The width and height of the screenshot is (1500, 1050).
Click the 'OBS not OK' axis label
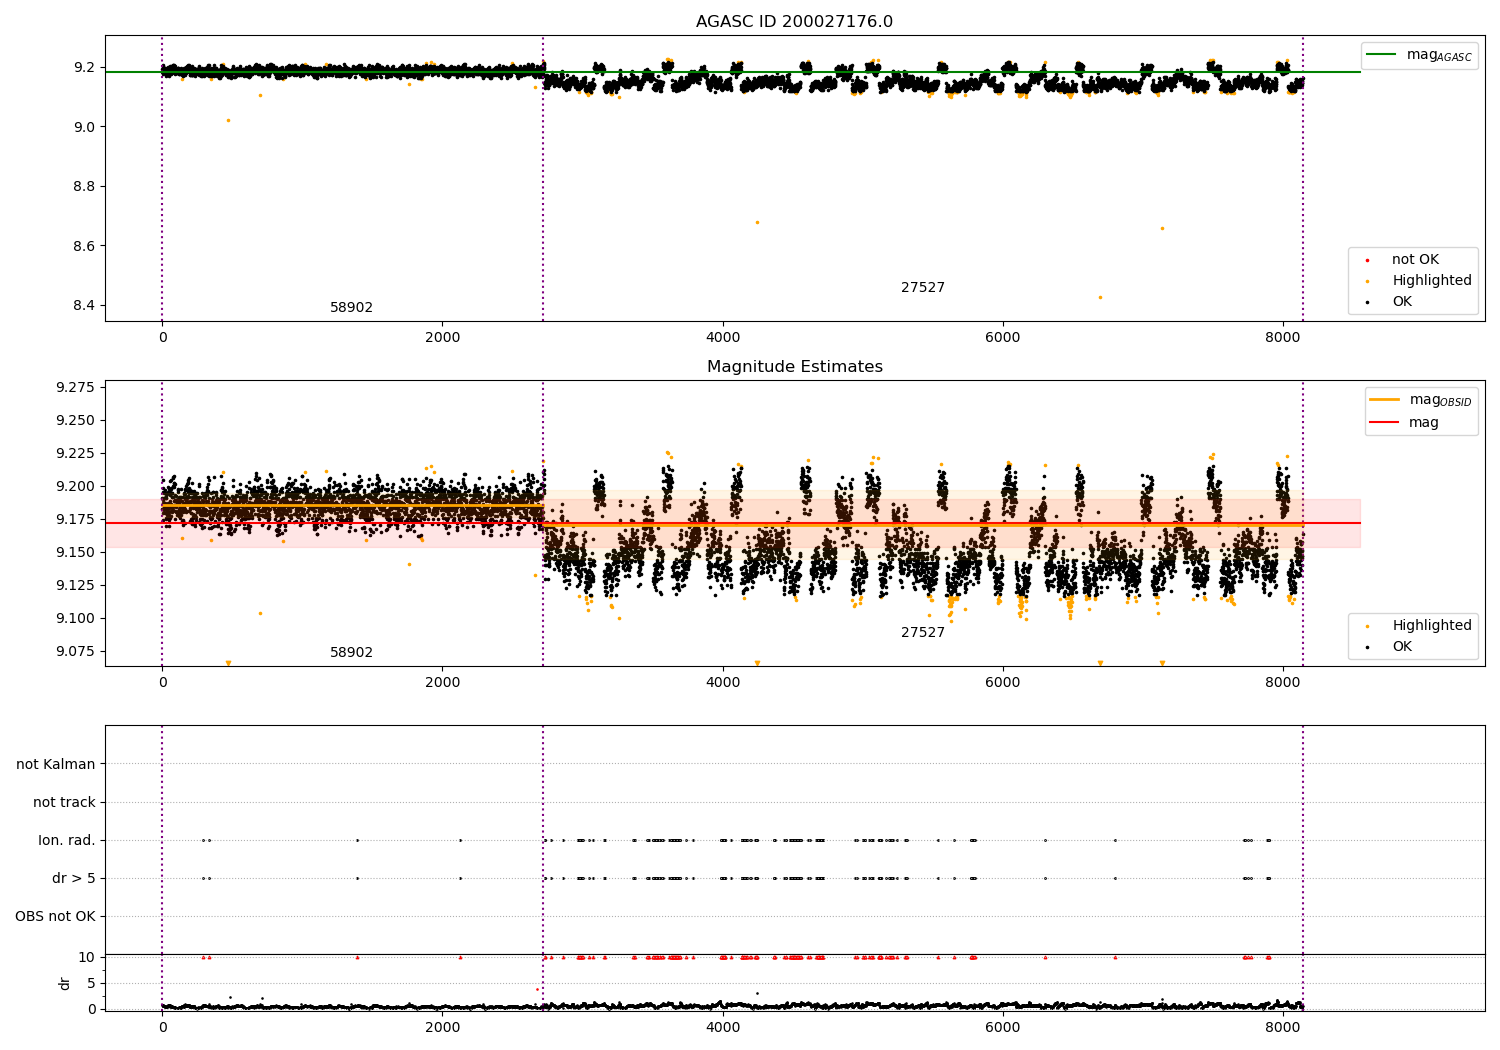[x=56, y=917]
